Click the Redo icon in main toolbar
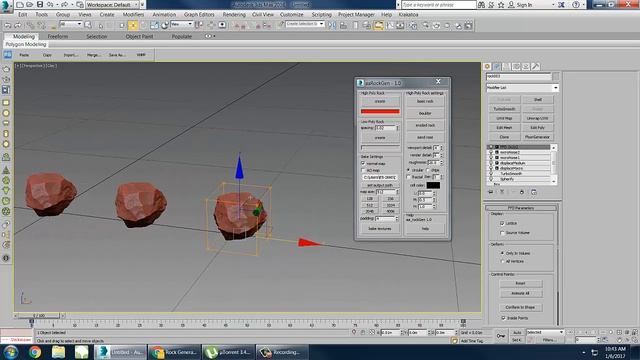Image resolution: width=640 pixels, height=360 pixels. click(18, 25)
